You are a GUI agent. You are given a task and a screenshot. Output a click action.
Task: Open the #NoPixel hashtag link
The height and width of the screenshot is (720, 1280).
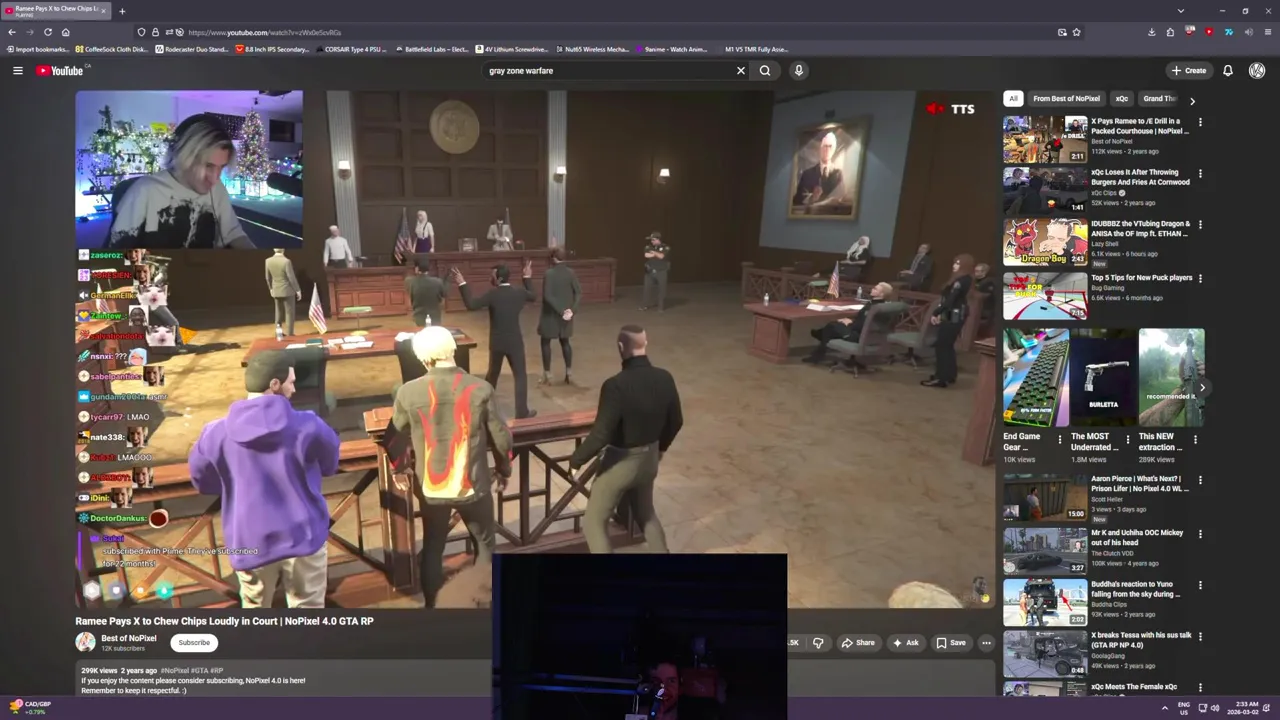point(174,671)
